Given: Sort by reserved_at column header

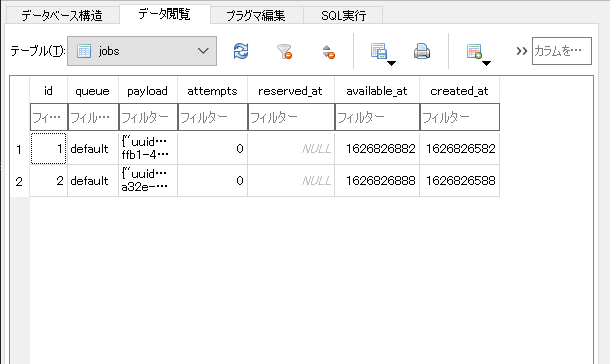Looking at the screenshot, I should click(x=291, y=91).
